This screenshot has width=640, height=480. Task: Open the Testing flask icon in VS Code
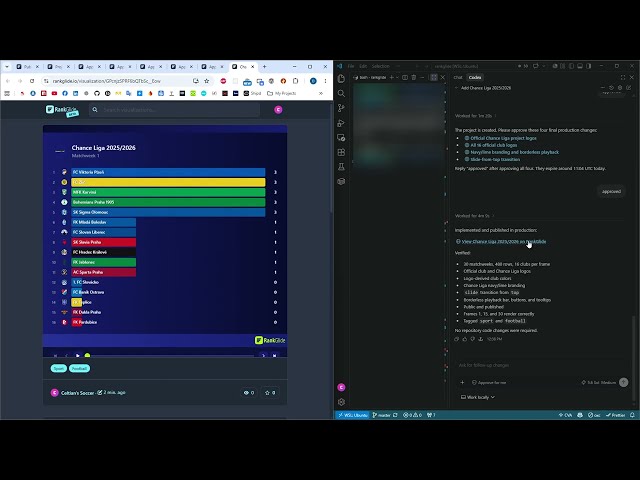[341, 167]
